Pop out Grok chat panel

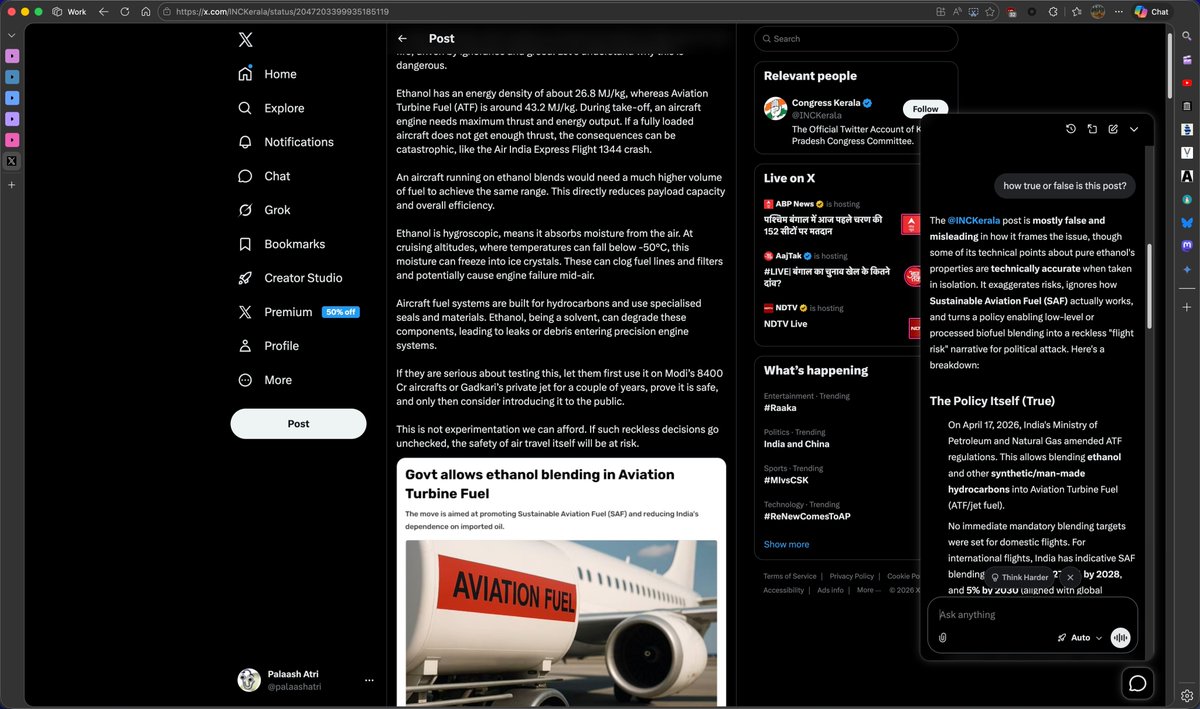[1092, 129]
